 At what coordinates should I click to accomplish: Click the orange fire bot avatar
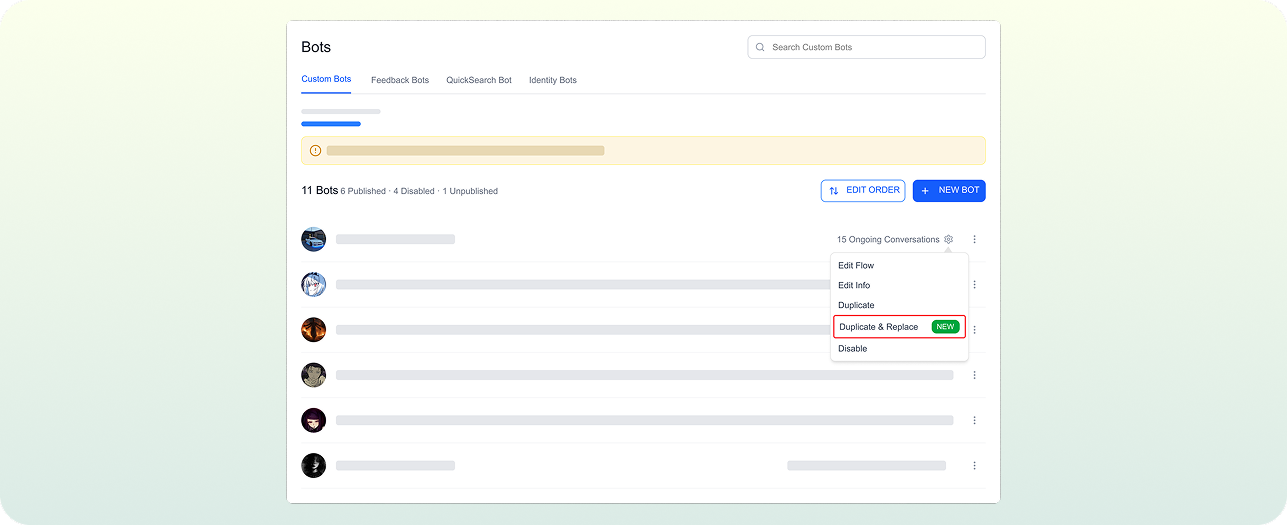(x=314, y=330)
